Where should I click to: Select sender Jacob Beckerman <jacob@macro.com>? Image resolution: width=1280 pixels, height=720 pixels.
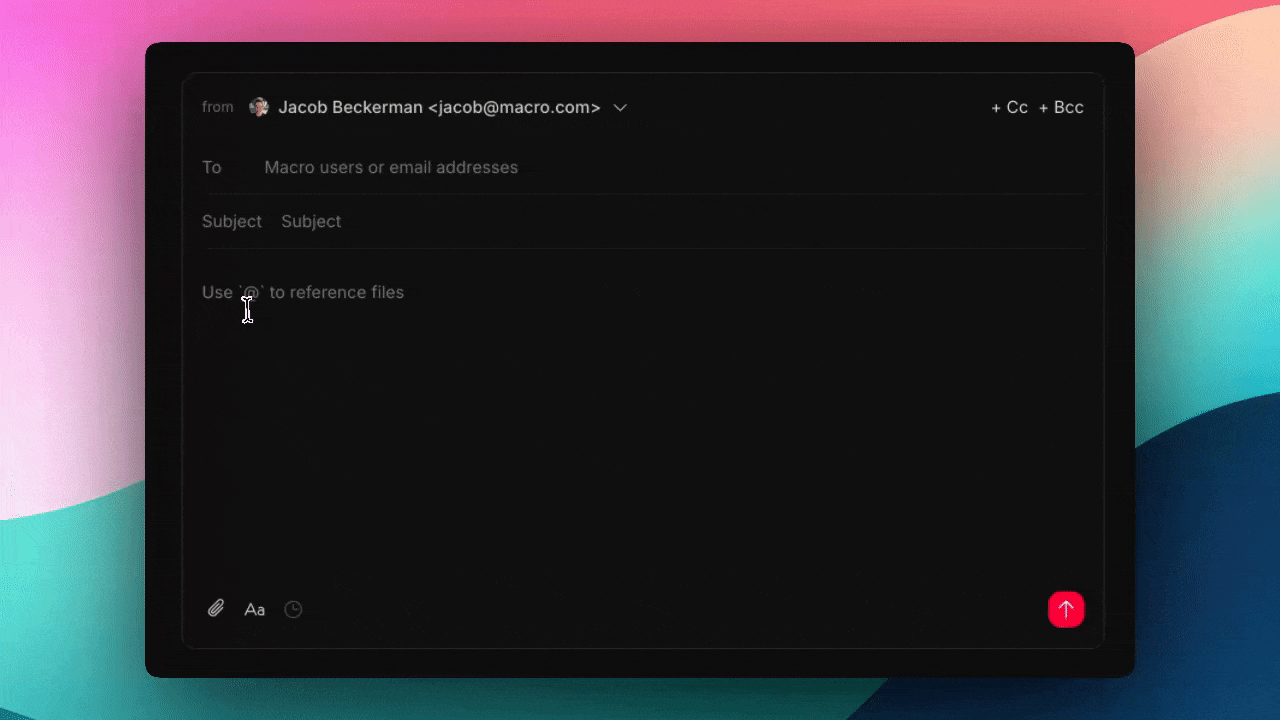439,107
